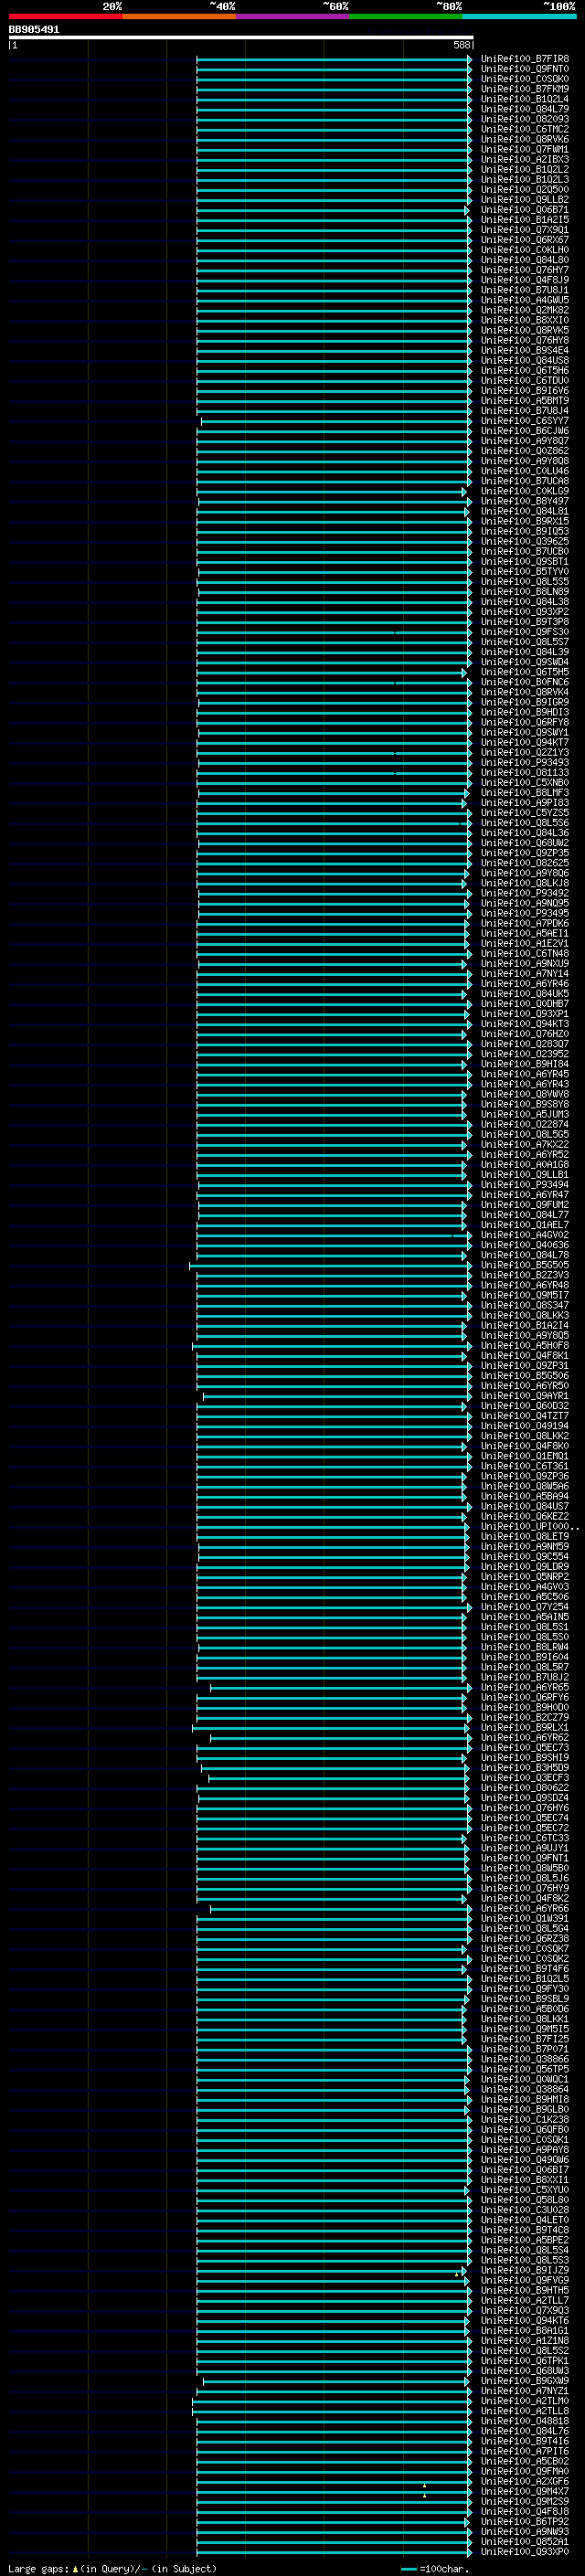Click the UniRef100_Q84L77 label
Screen dimensions: 585x2576
(524, 1215)
